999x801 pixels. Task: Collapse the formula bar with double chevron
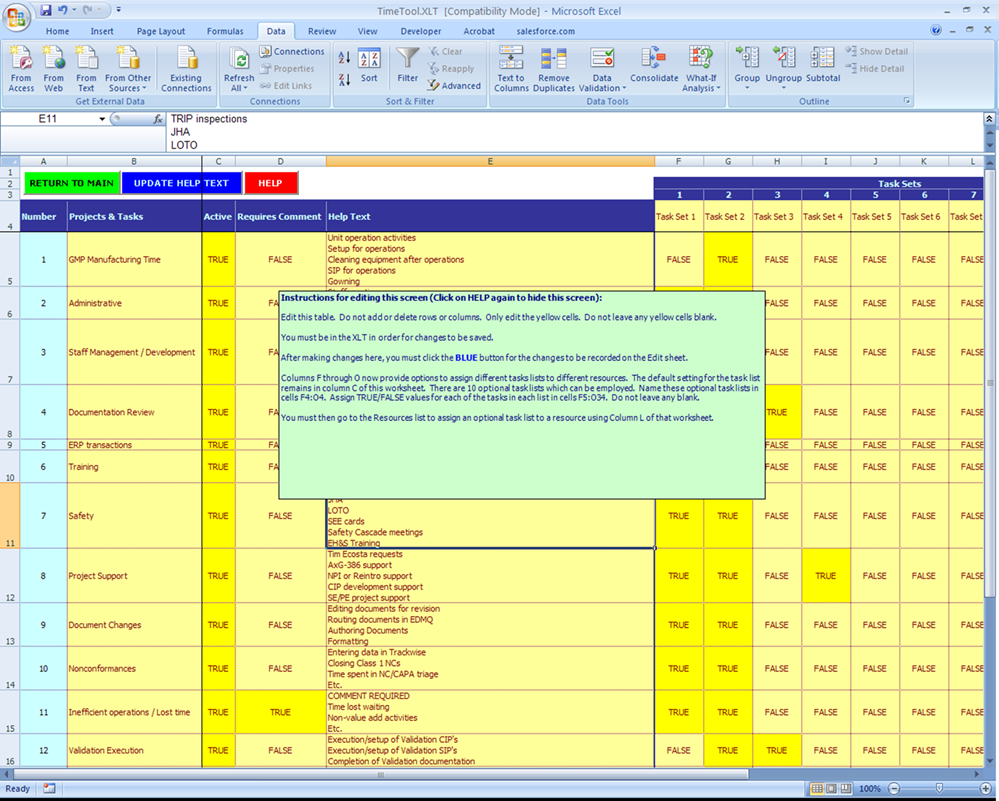[989, 119]
